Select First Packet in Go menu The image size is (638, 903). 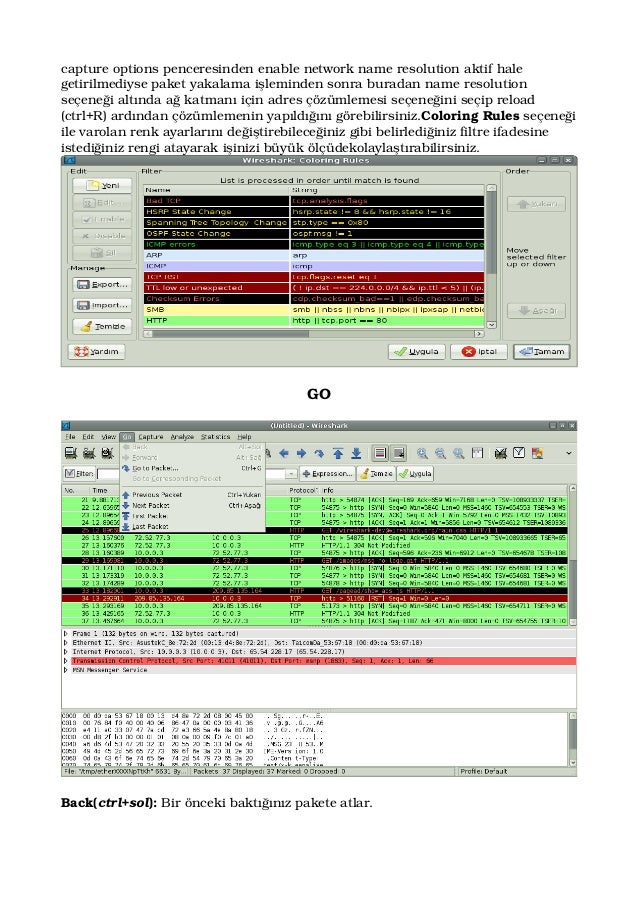[x=192, y=516]
